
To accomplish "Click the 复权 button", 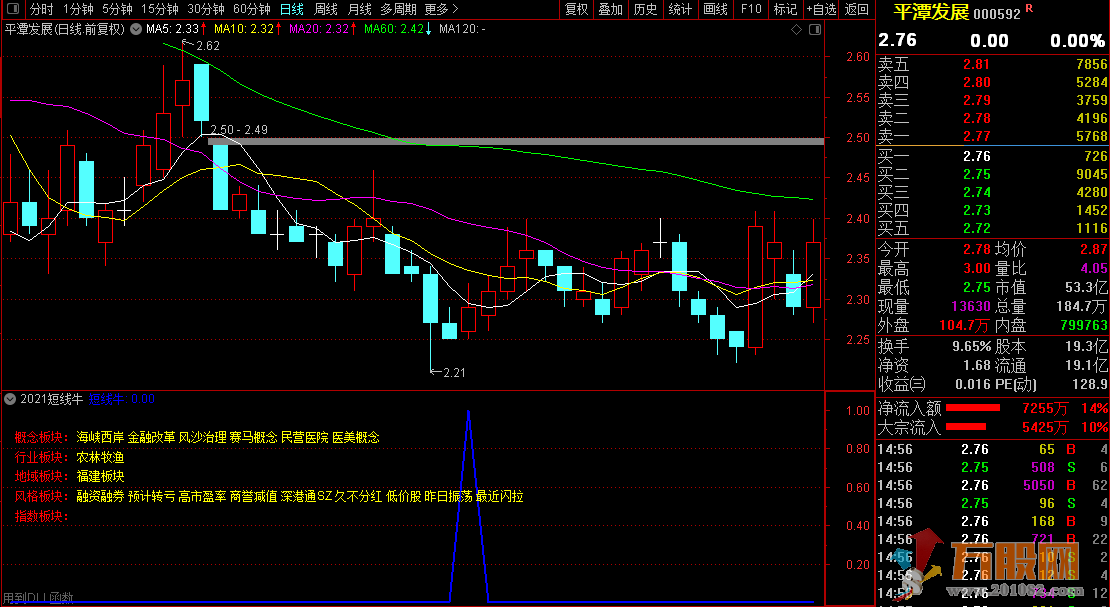I will click(576, 9).
